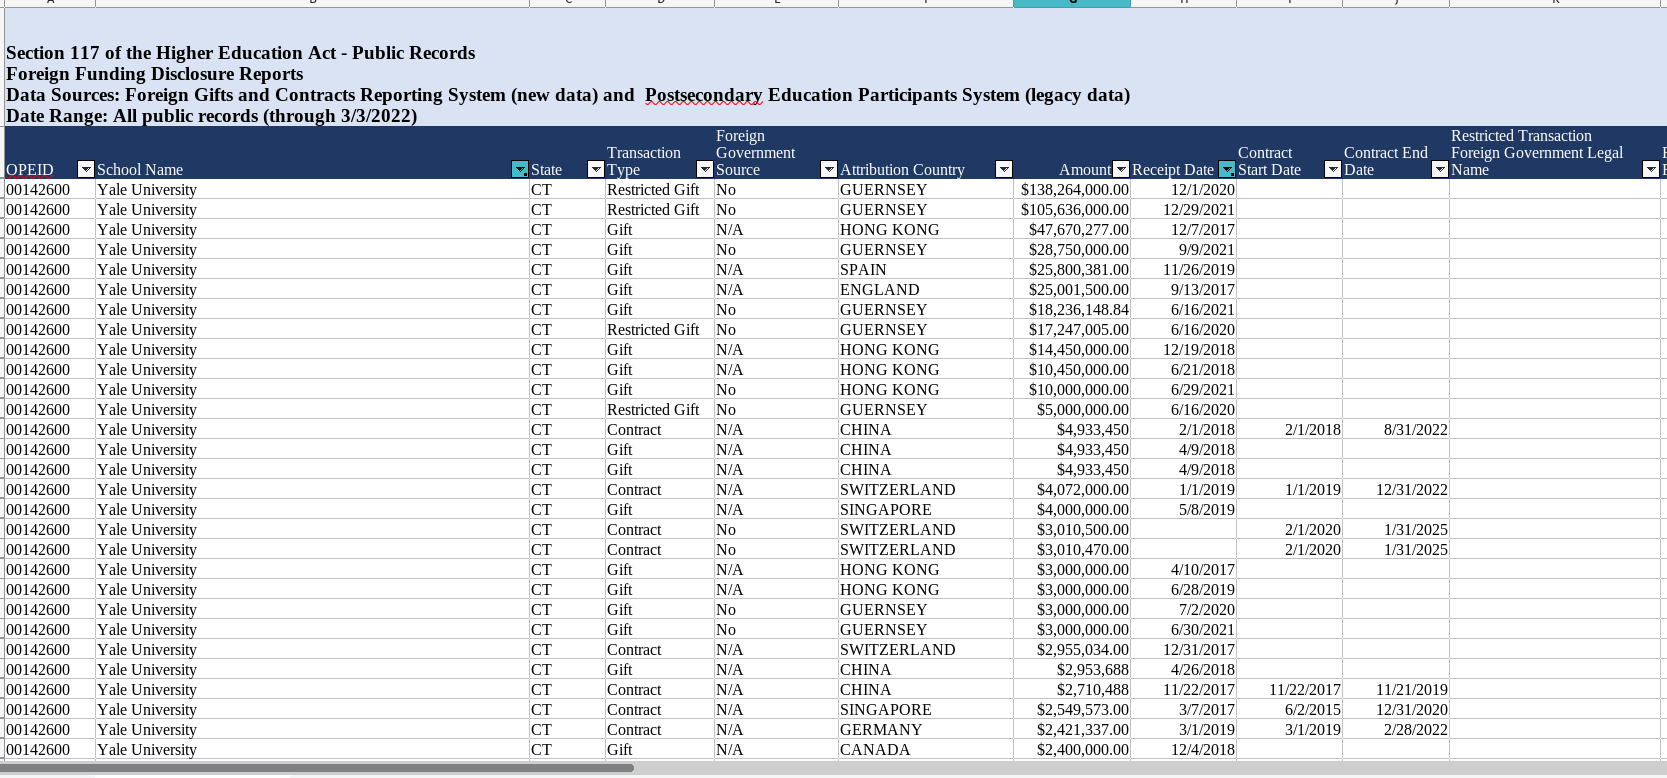Screen dimensions: 1667x778
Task: Select the receipt date 12/4/2018 cell
Action: pyautogui.click(x=1184, y=750)
